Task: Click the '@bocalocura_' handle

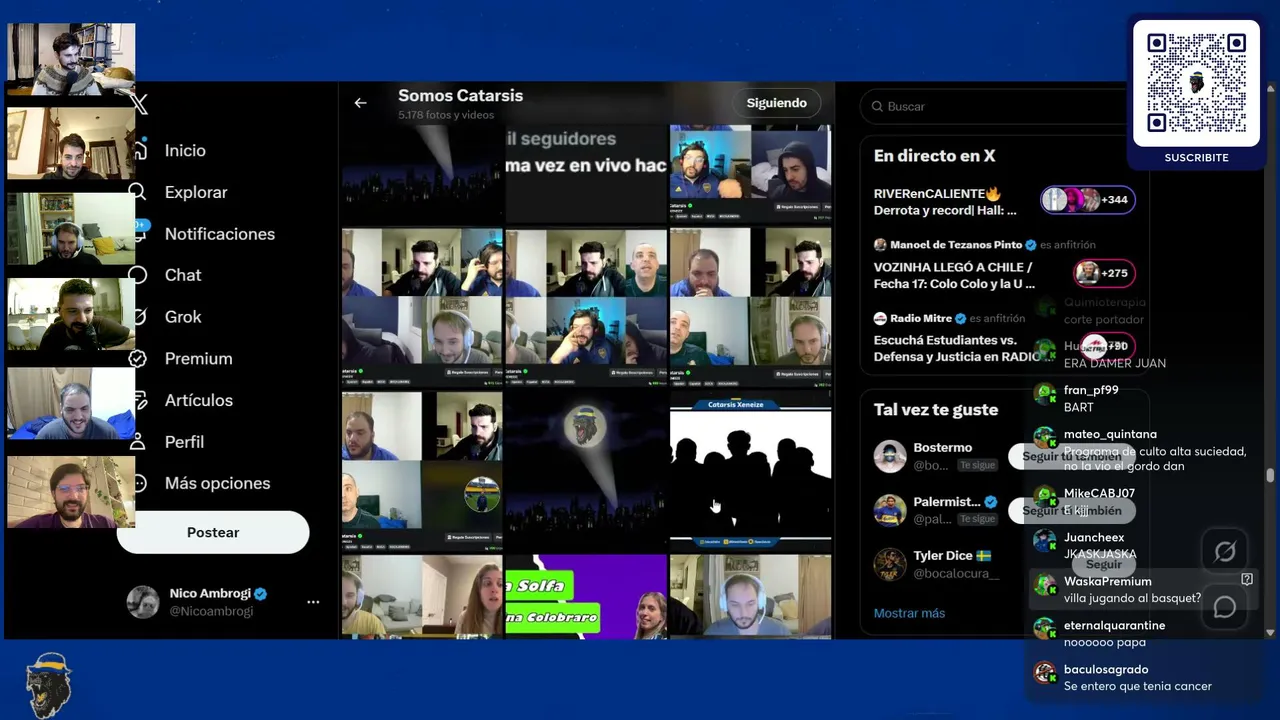Action: (x=956, y=573)
